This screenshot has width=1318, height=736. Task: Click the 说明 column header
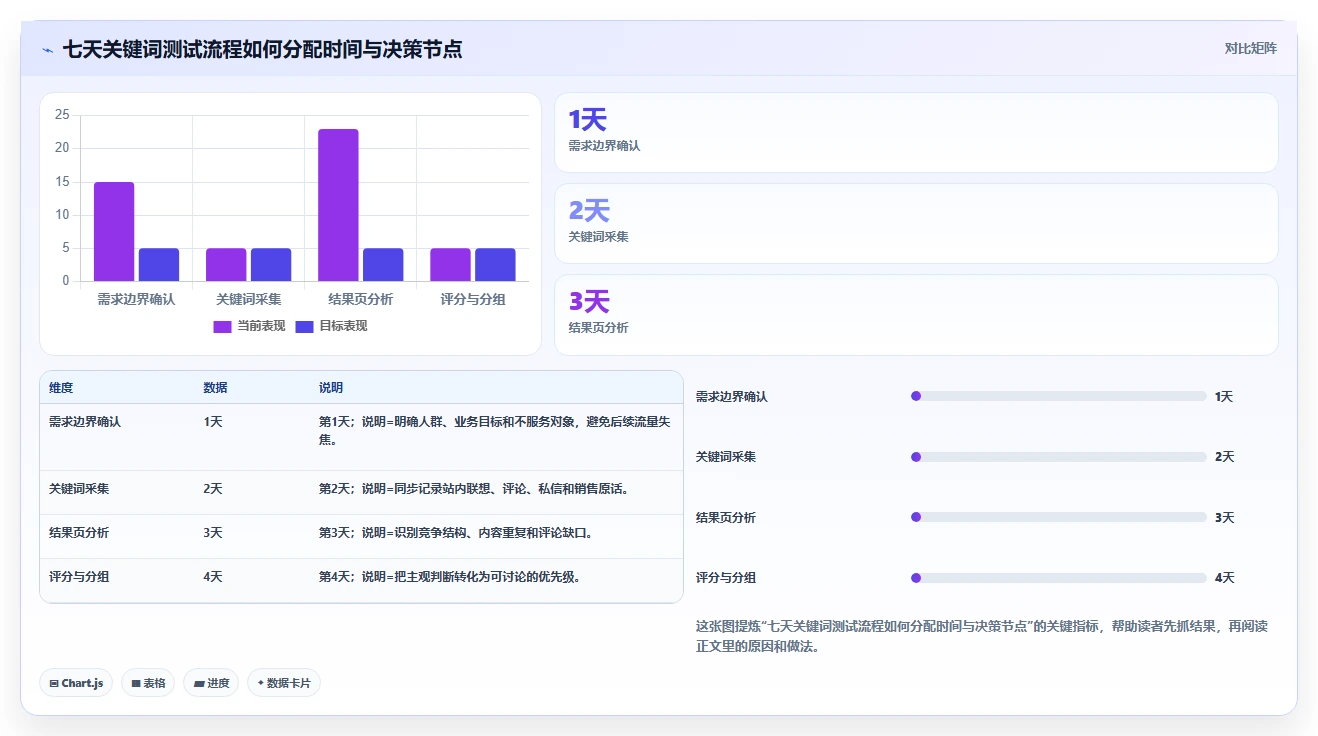(x=331, y=388)
